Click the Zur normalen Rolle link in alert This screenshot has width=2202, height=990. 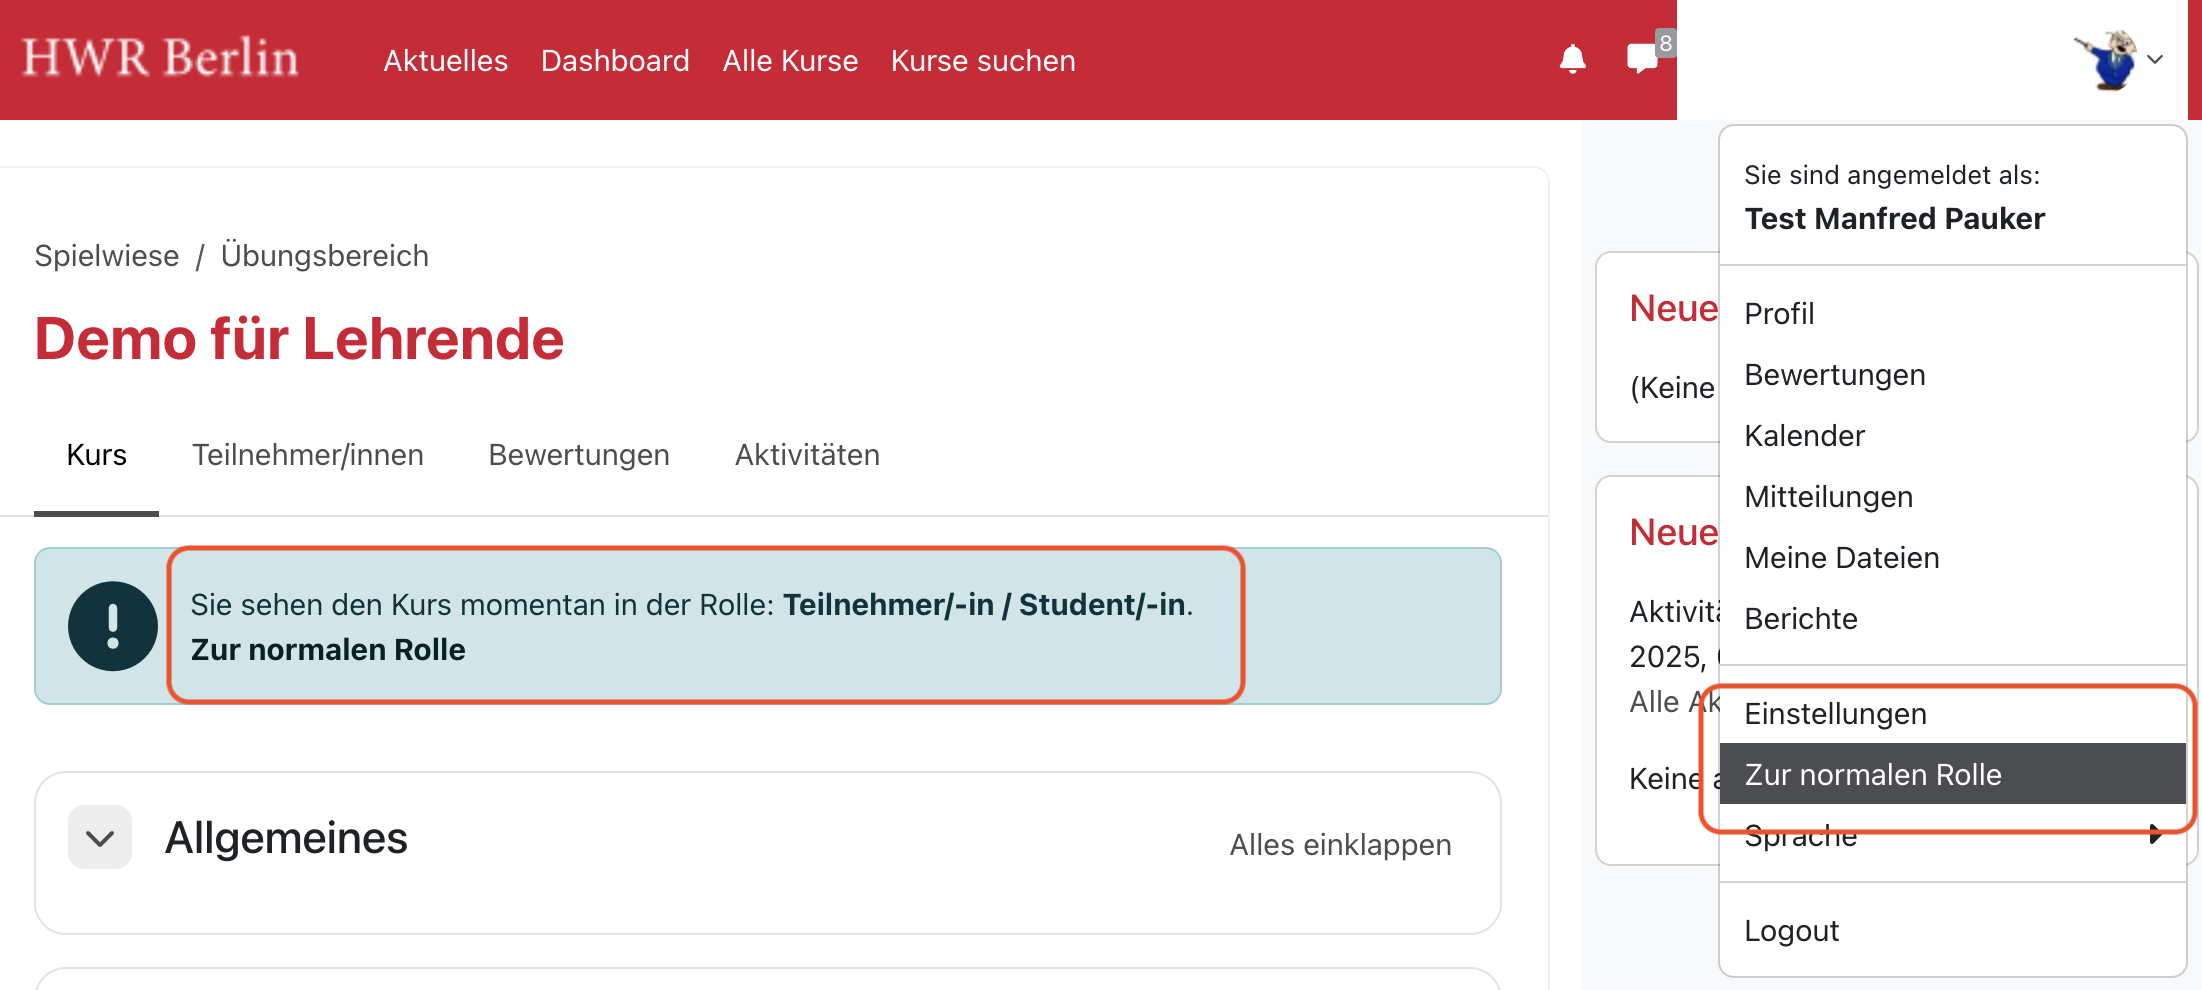328,649
